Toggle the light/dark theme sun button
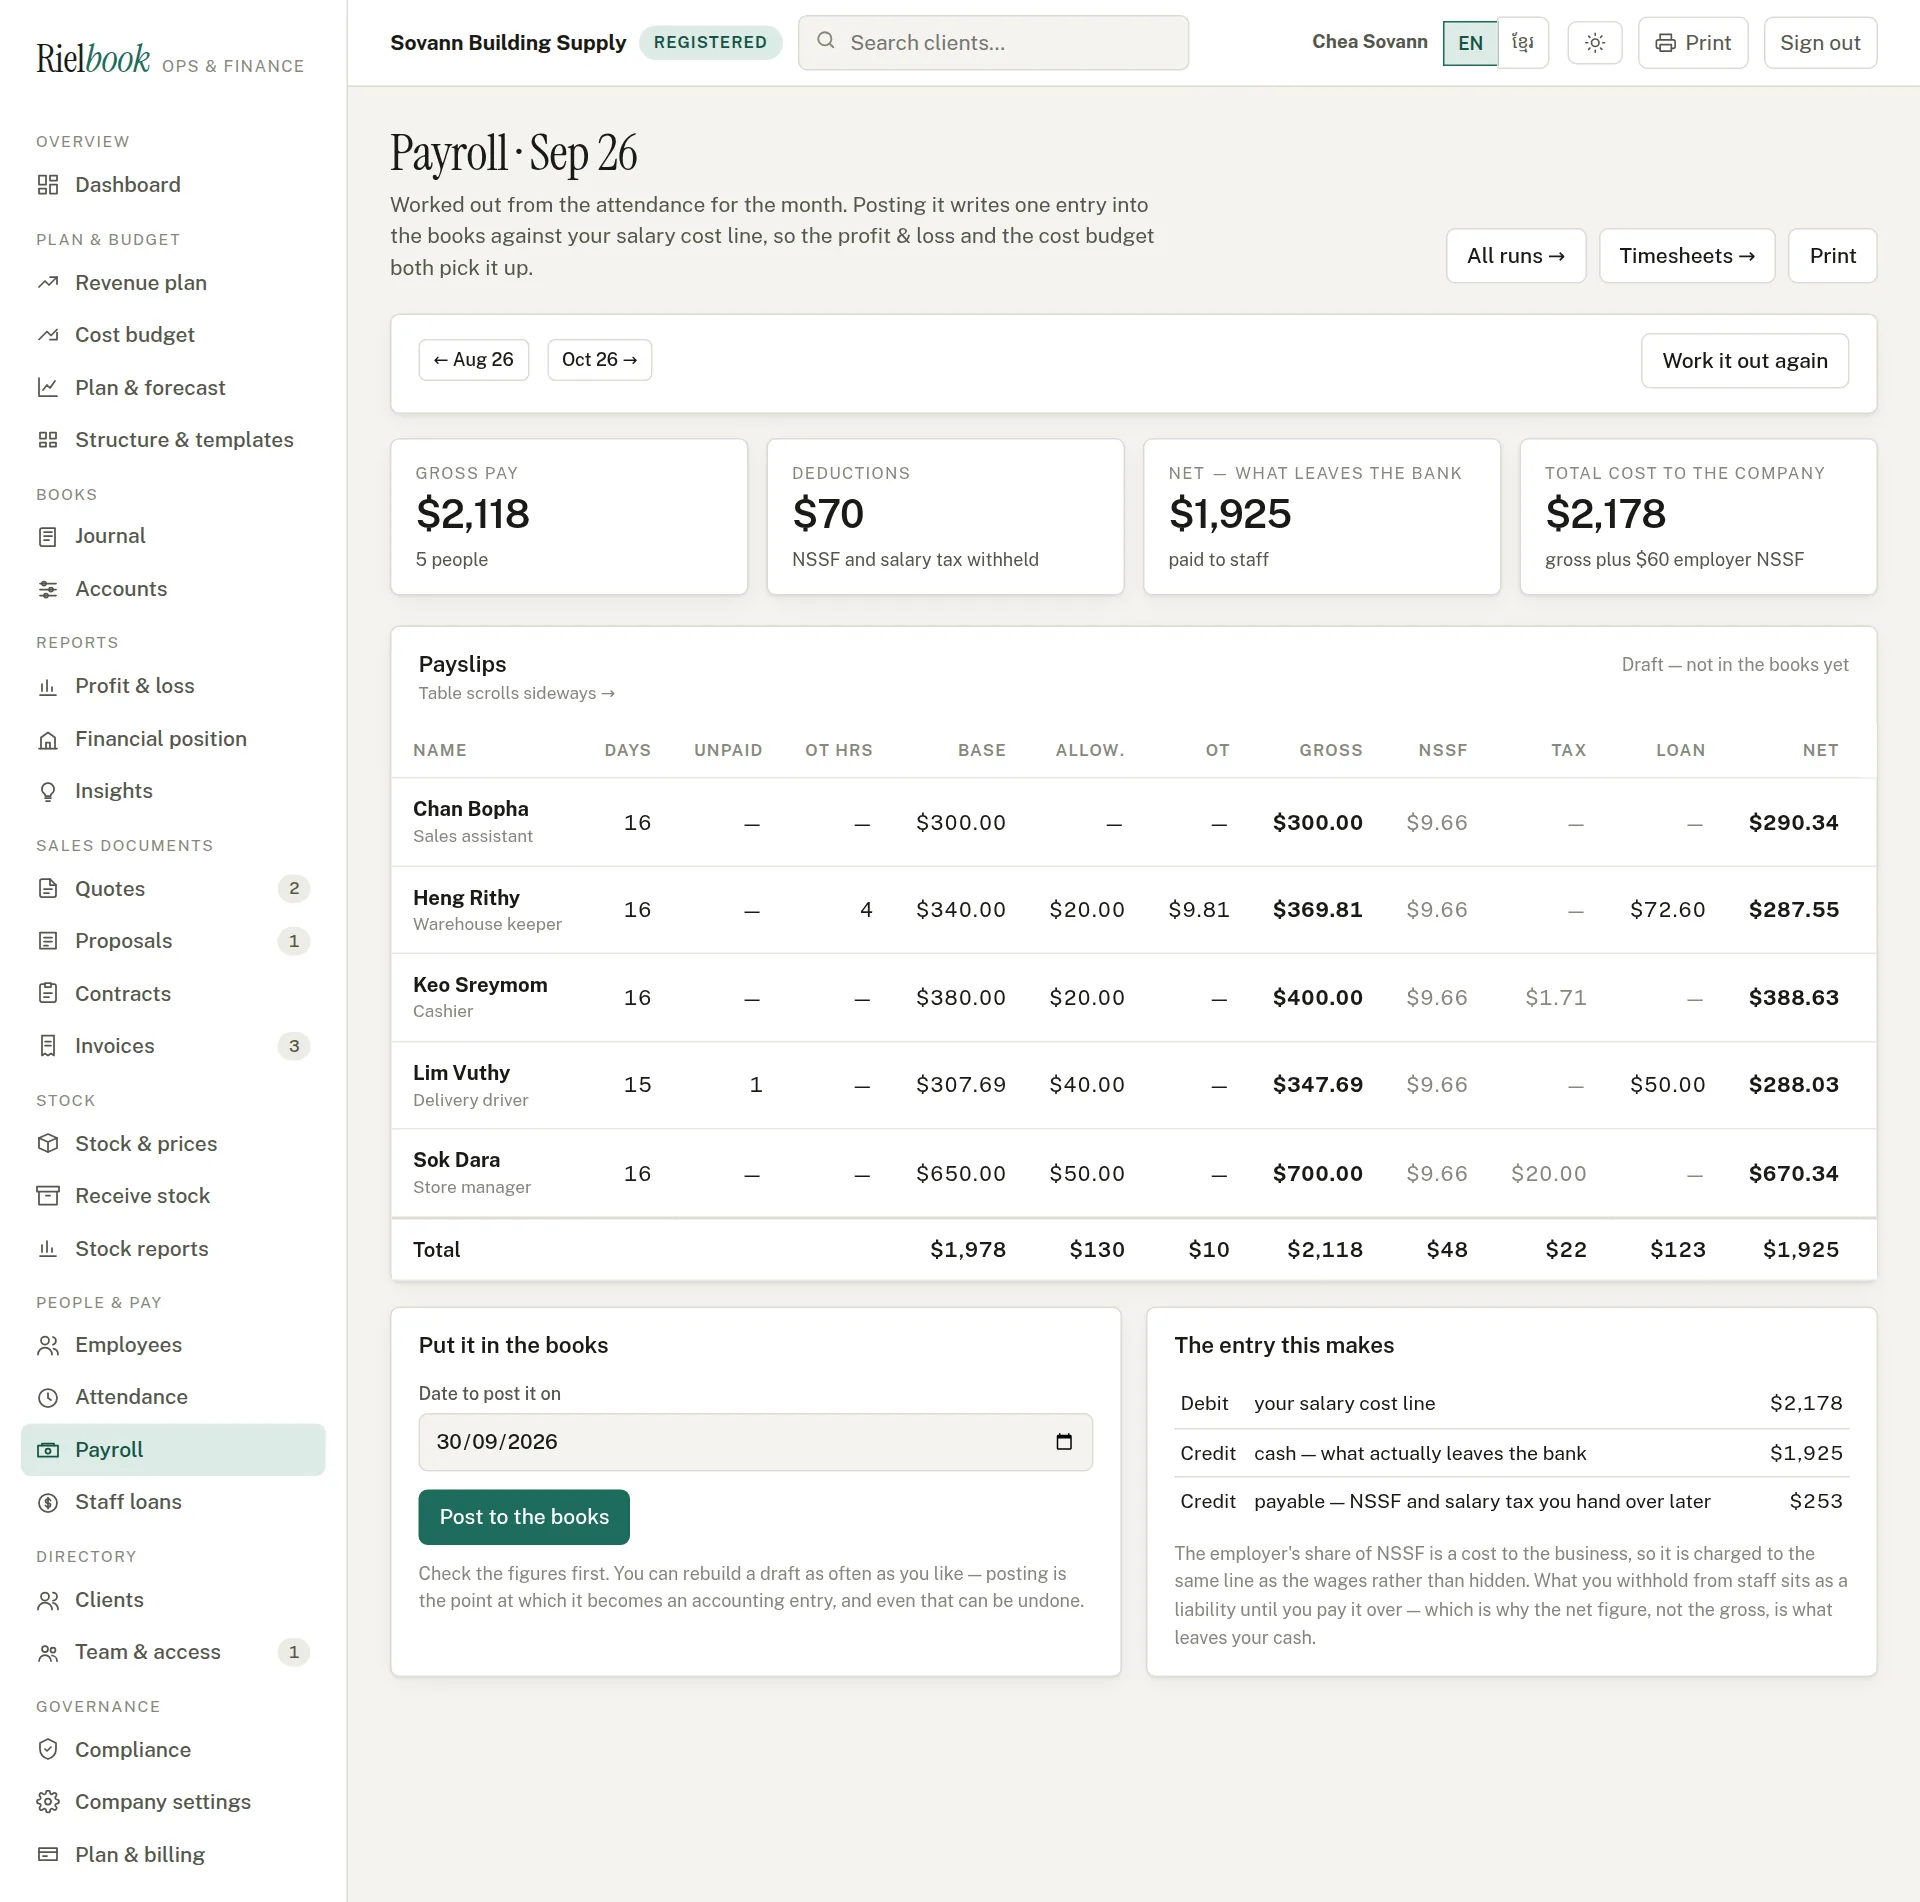The height and width of the screenshot is (1902, 1920). coord(1595,43)
